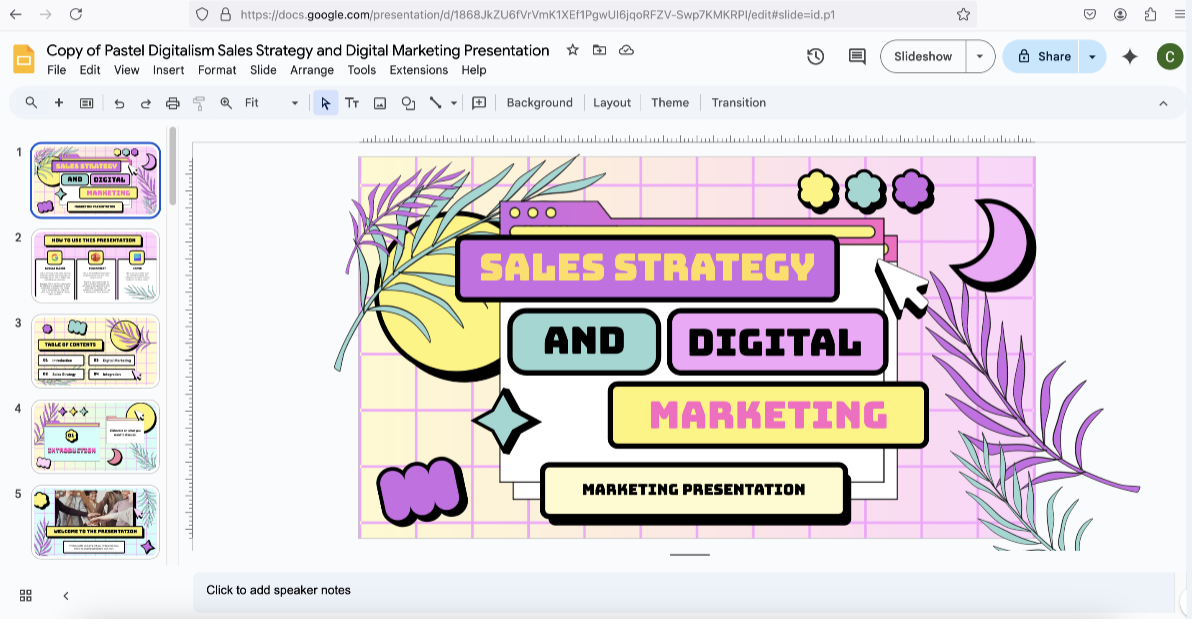Click the zoom magnifier icon

pyautogui.click(x=226, y=103)
